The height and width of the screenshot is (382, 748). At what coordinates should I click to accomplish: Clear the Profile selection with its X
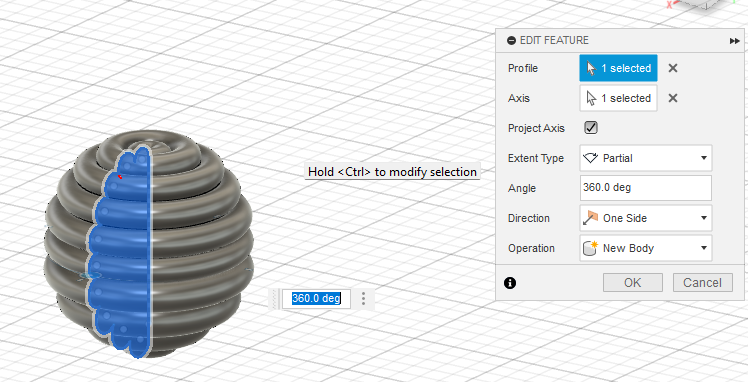[x=673, y=68]
